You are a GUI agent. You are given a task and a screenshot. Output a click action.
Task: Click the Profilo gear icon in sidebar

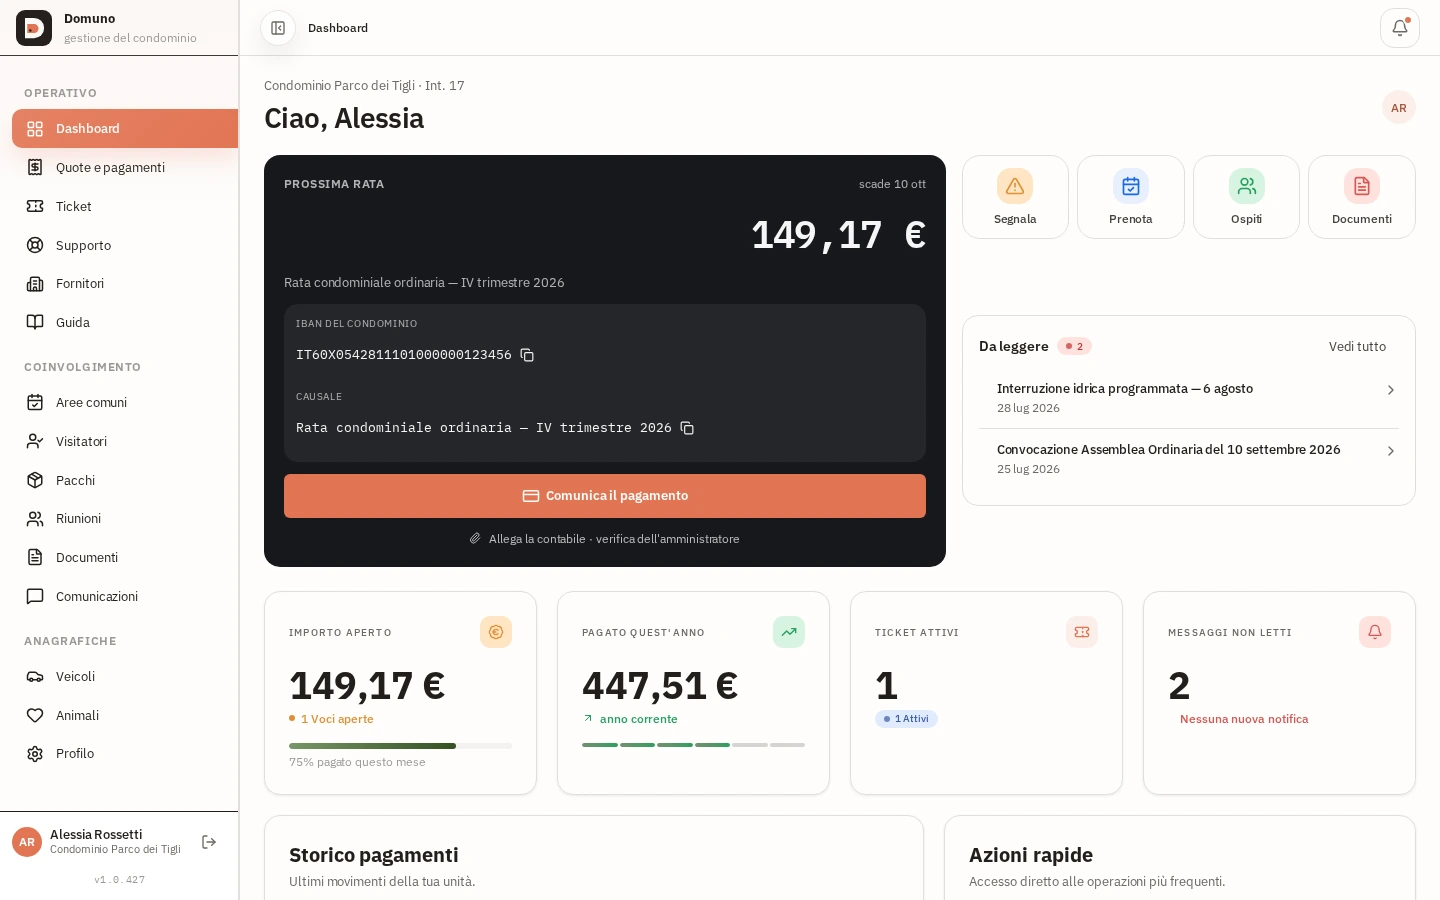pos(35,754)
